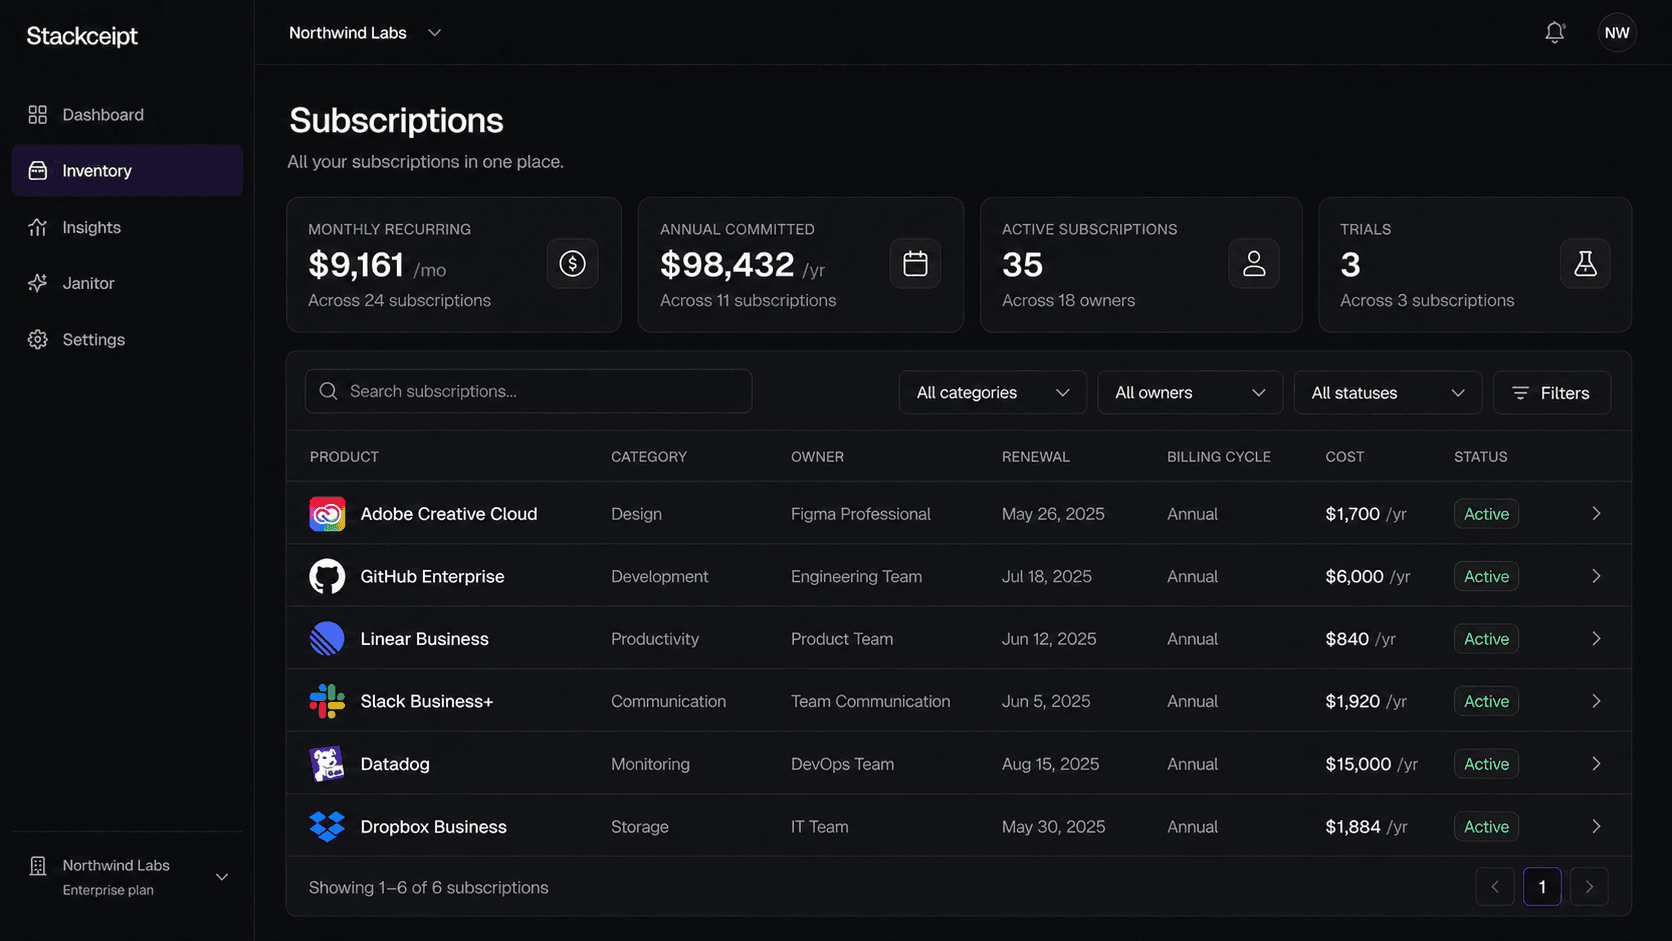Click the Dropbox Business logo icon
This screenshot has width=1672, height=941.
point(327,827)
